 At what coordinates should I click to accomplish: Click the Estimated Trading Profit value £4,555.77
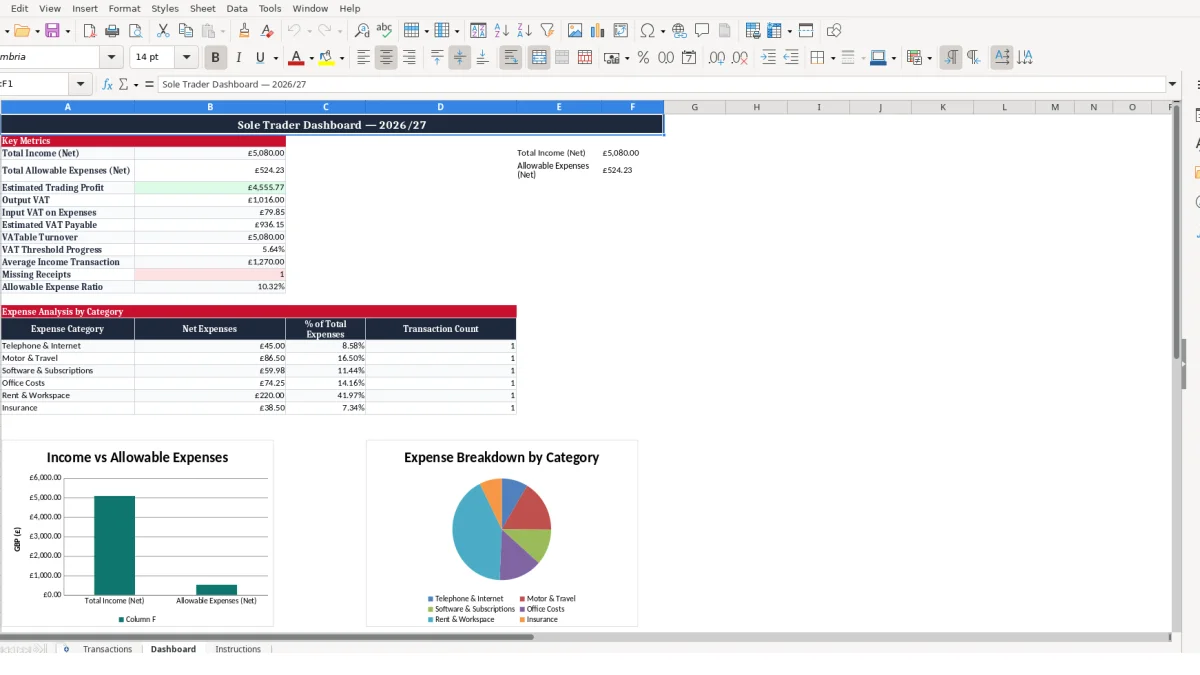pos(210,188)
